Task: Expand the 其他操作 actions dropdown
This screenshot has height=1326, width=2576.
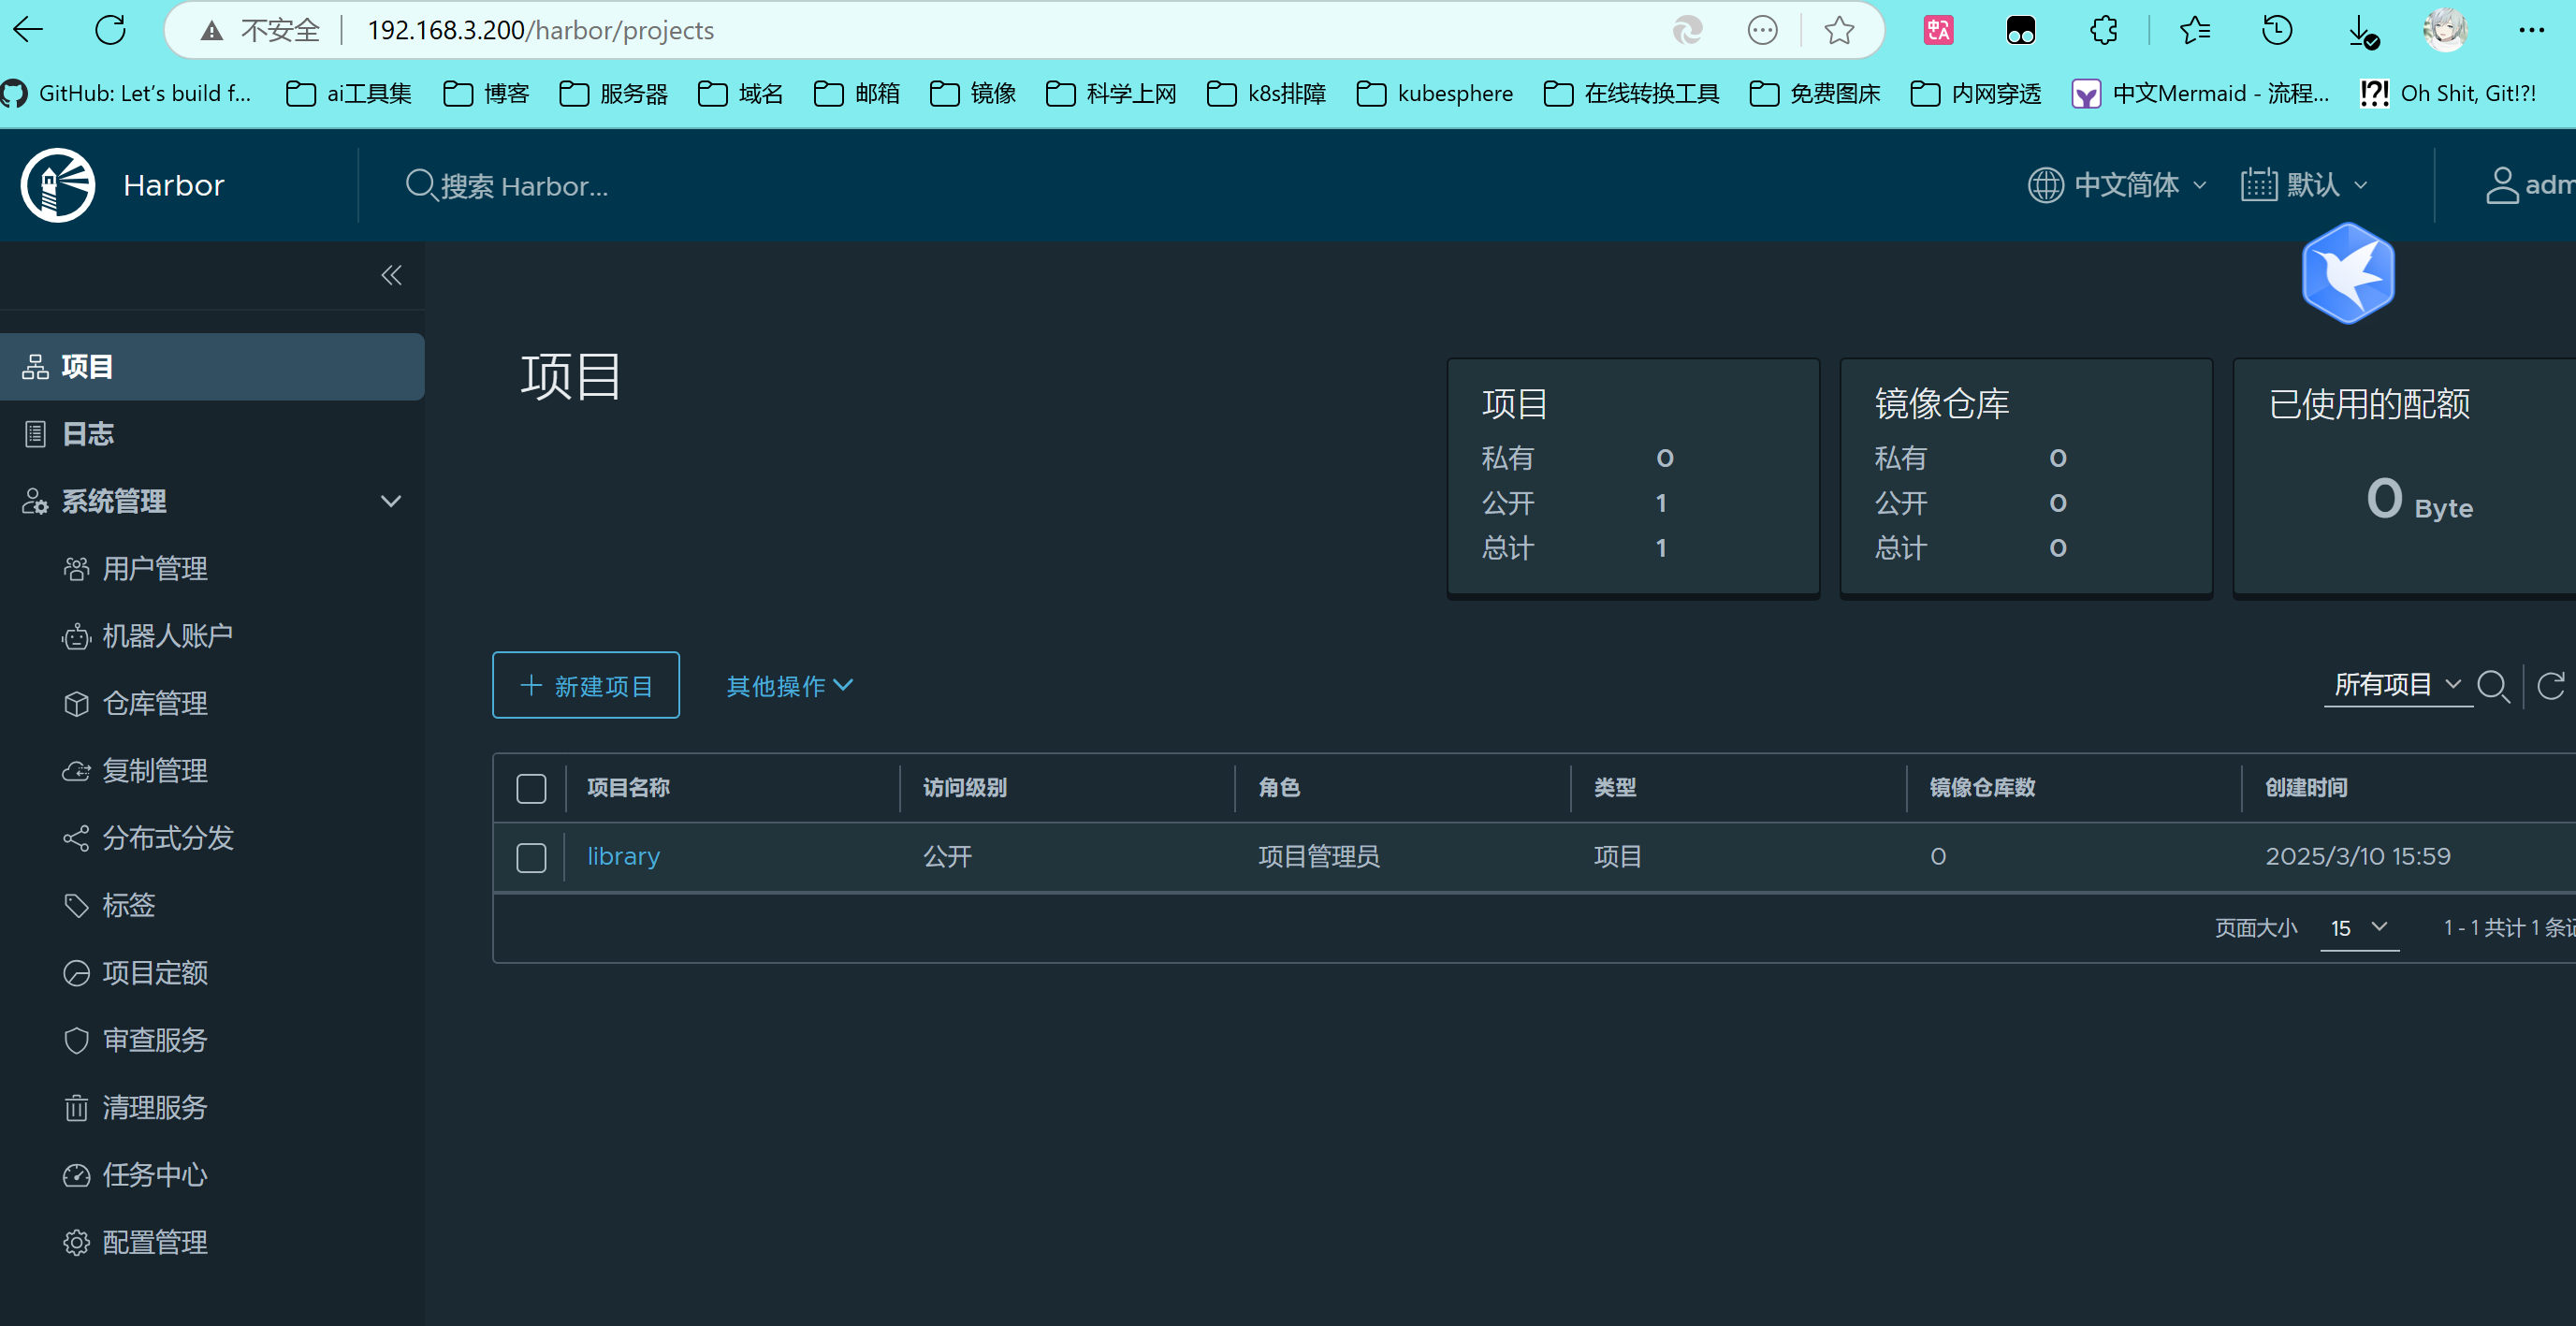Action: 789,686
